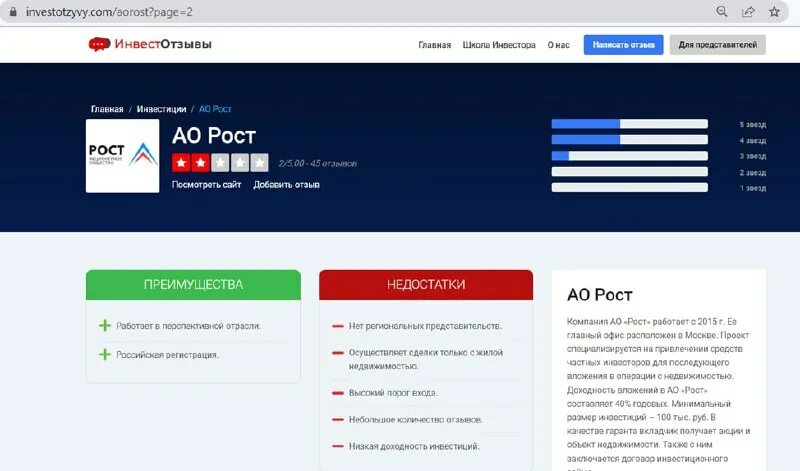Click the Посмотреть сайт link
This screenshot has width=800, height=471.
(206, 185)
